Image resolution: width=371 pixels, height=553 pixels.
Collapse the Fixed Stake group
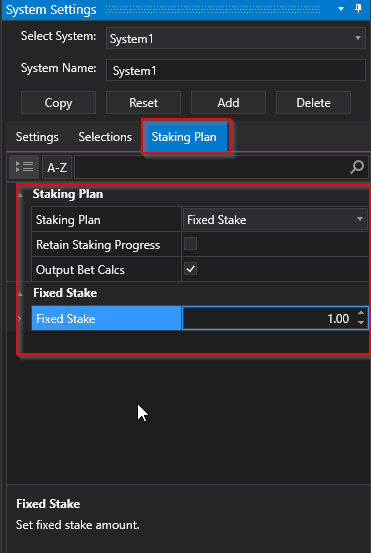pos(20,293)
